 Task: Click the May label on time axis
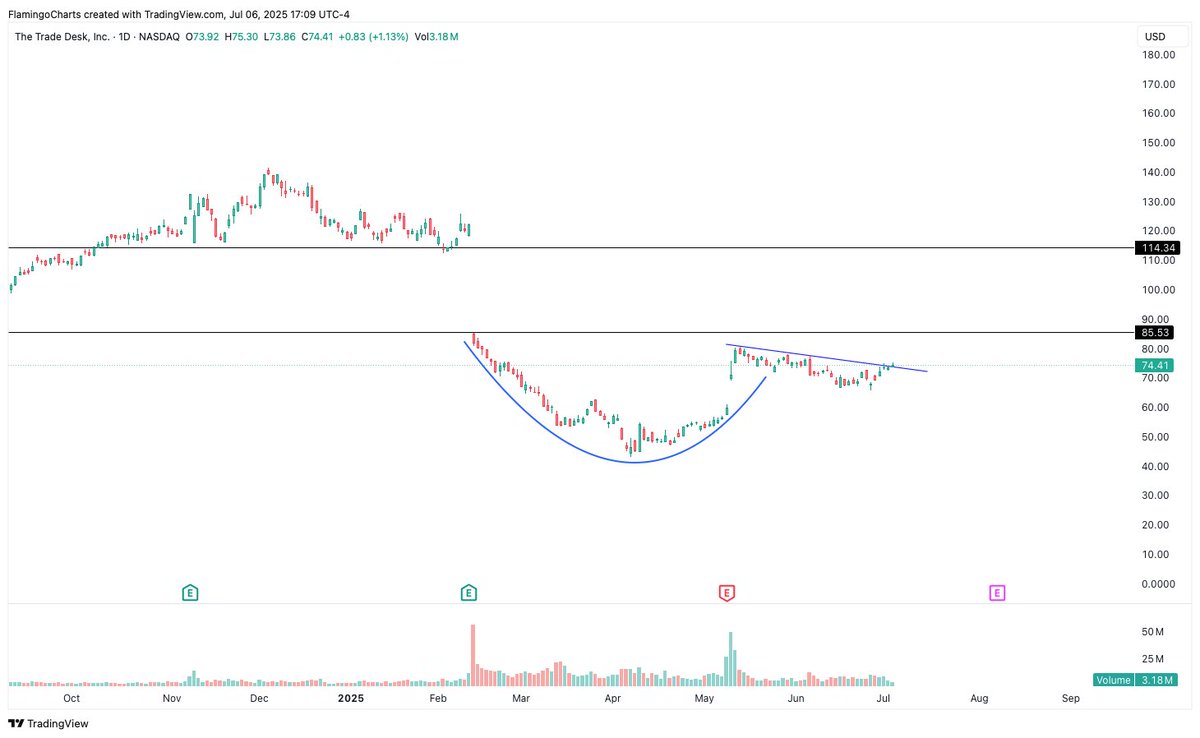pyautogui.click(x=705, y=698)
